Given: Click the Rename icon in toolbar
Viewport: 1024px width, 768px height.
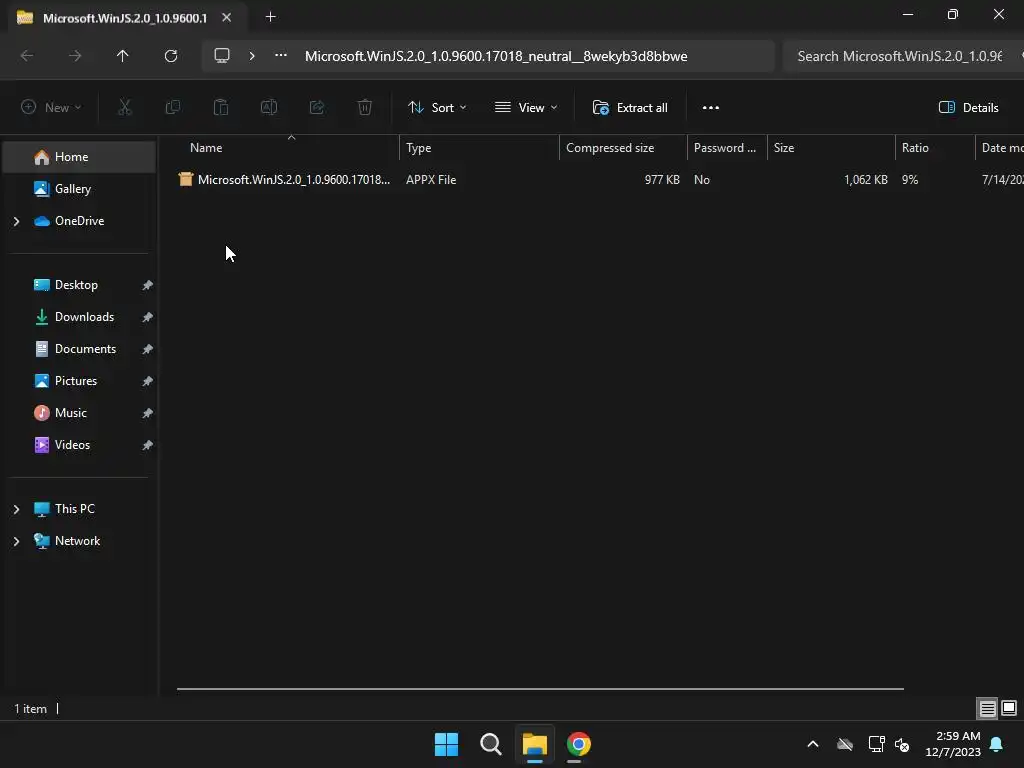Looking at the screenshot, I should pos(269,108).
